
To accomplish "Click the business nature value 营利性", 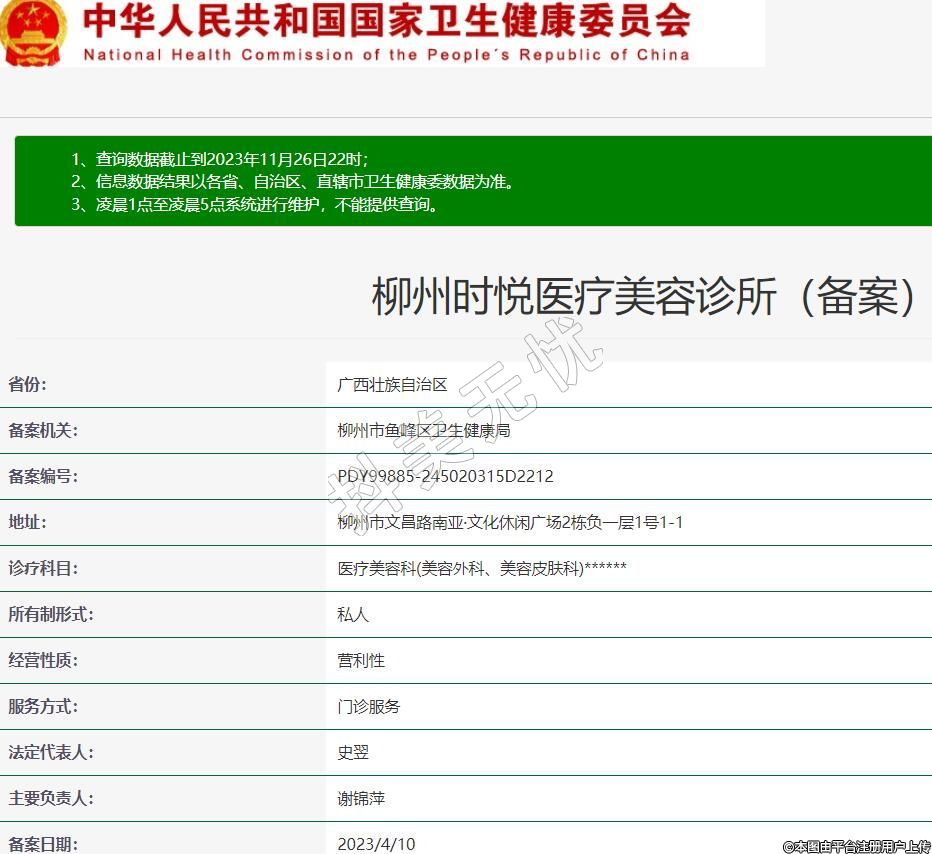I will [x=361, y=661].
